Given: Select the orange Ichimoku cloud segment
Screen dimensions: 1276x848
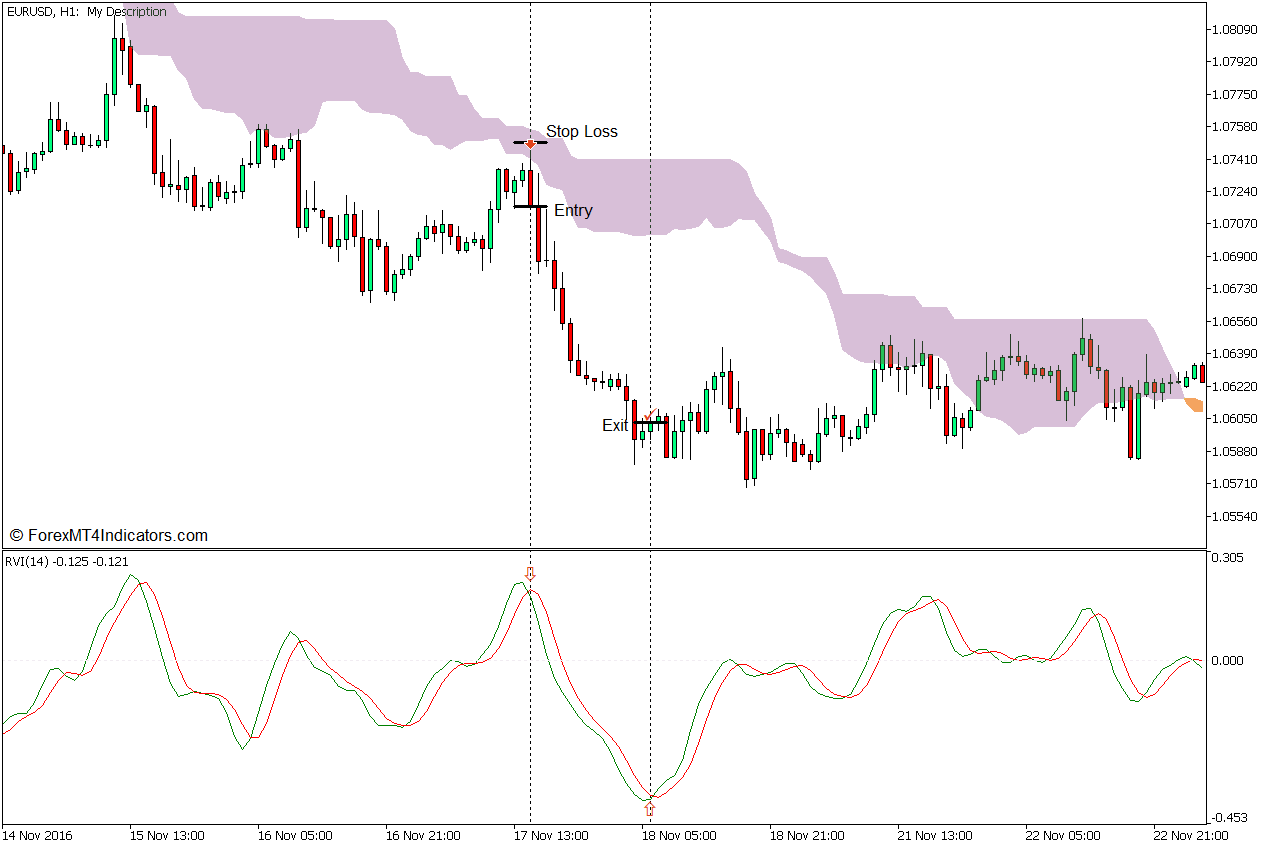Looking at the screenshot, I should (1194, 404).
